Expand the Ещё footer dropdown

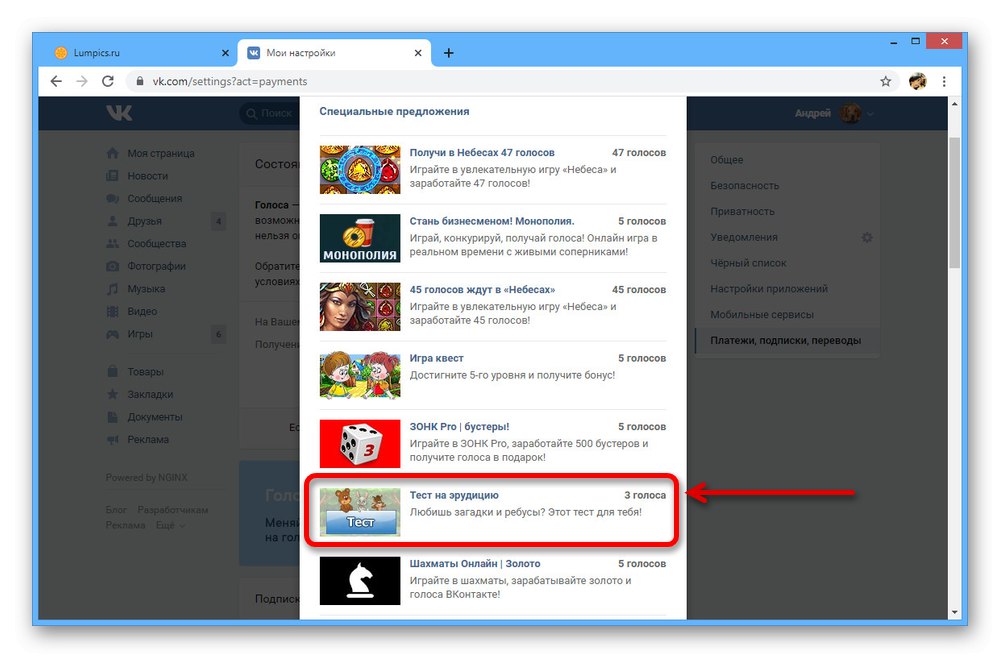171,525
